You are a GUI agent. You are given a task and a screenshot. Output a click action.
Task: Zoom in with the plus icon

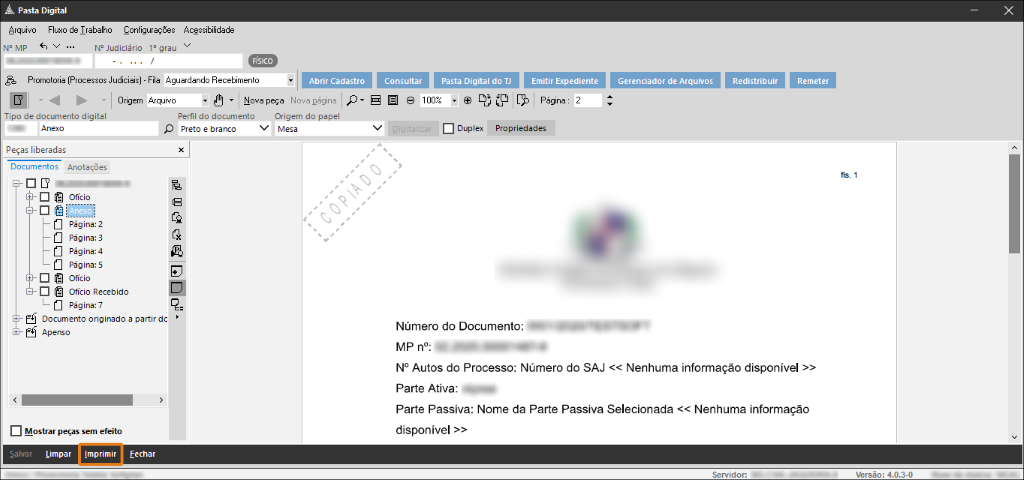pos(468,101)
